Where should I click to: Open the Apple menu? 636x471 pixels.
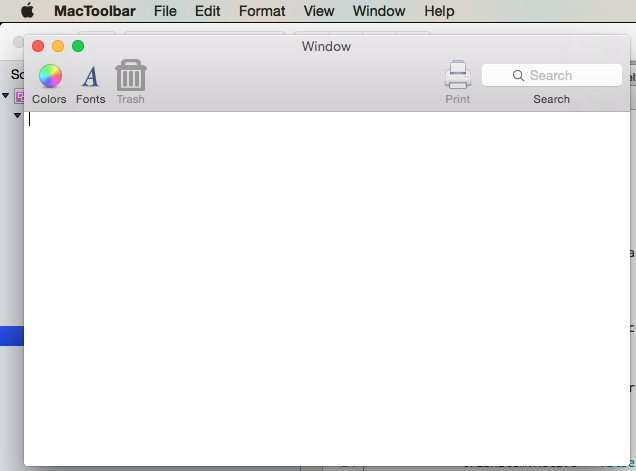(x=28, y=11)
